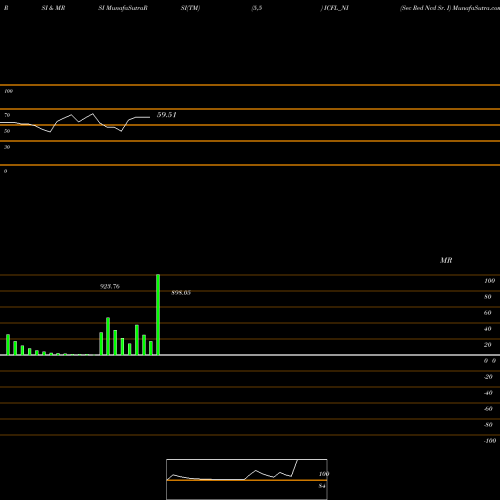Select the 'SI & MR' header text
This screenshot has height=500, width=500.
click(x=53, y=8)
